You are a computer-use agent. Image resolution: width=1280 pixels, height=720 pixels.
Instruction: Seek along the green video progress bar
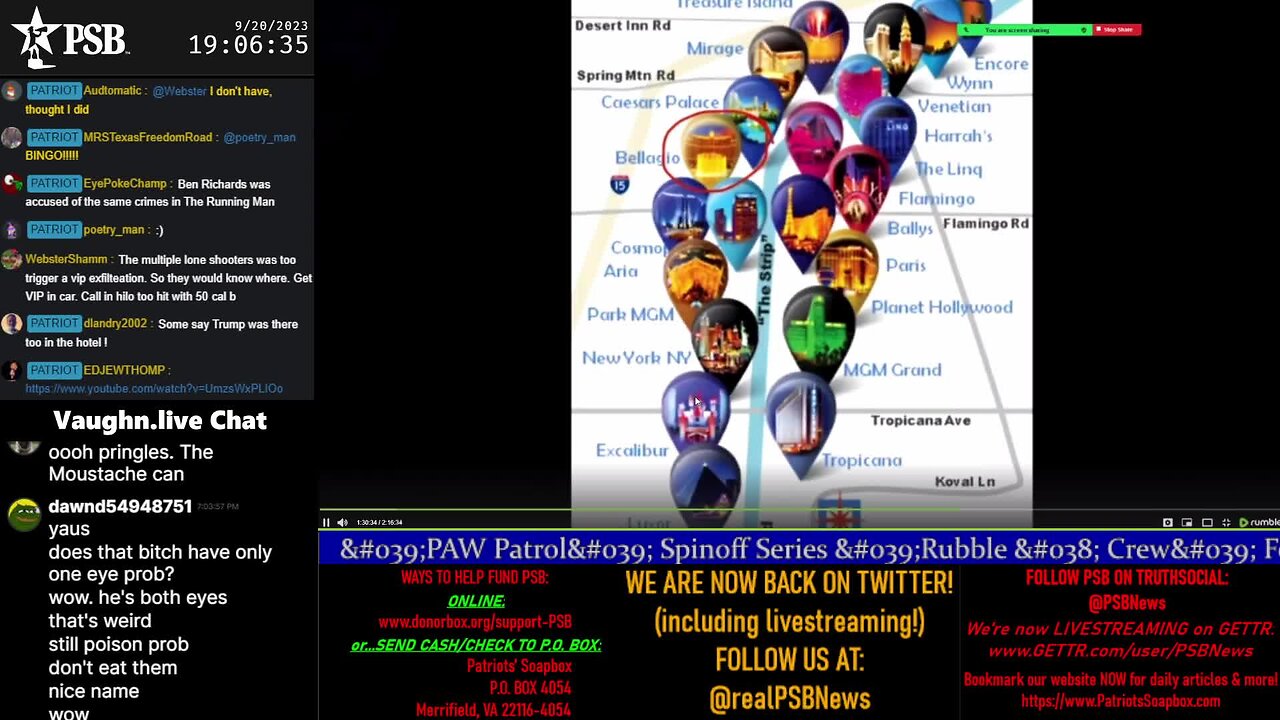[640, 510]
